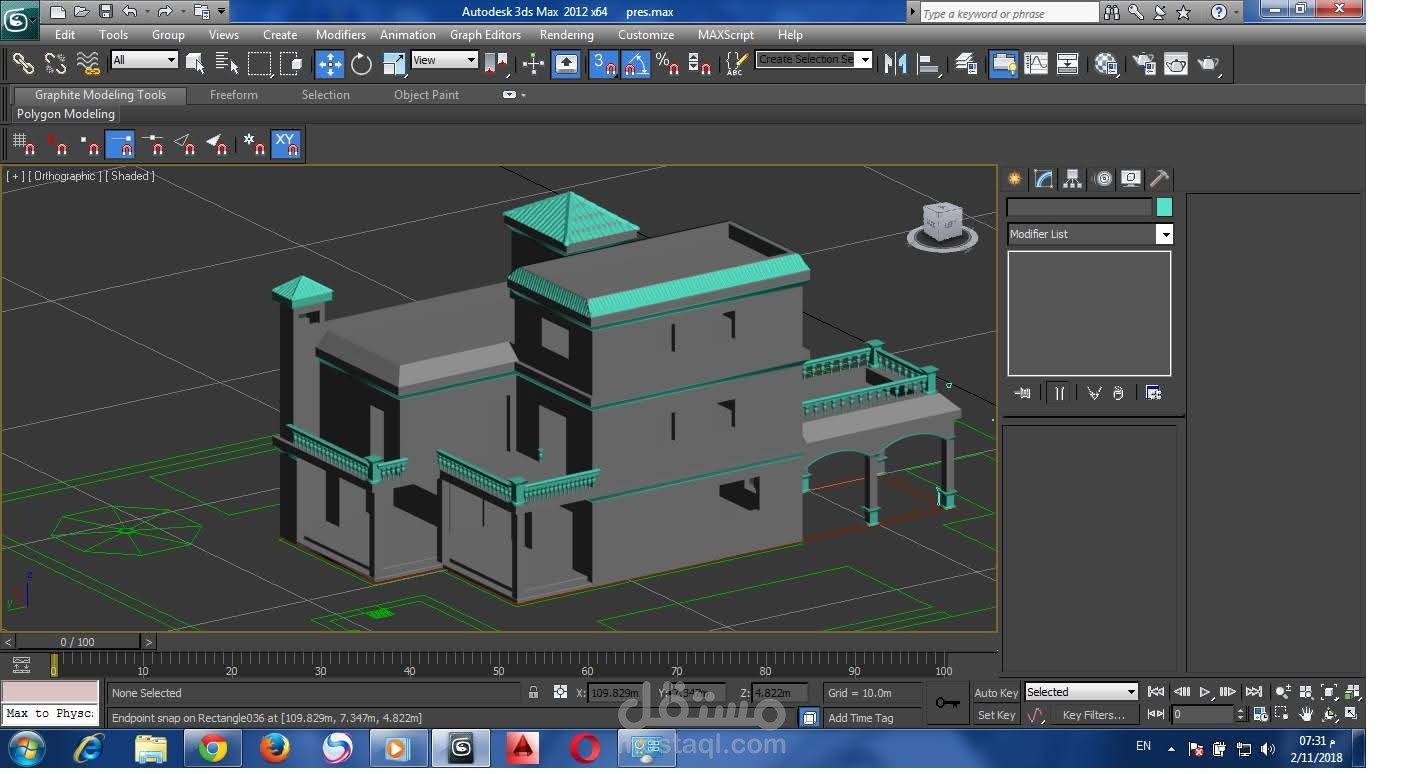Open the Render Setup dialog
The image size is (1404, 774).
tap(1143, 64)
